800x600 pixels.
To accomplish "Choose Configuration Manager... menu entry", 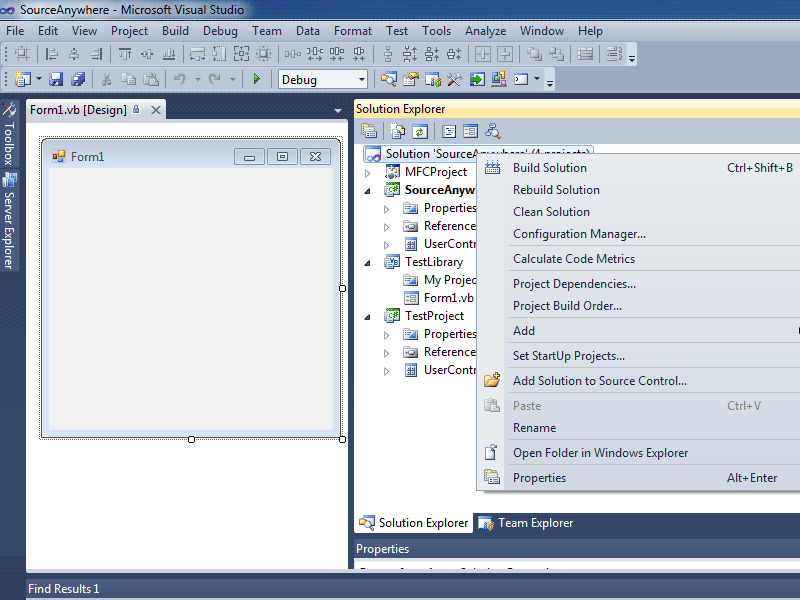I will click(x=579, y=234).
